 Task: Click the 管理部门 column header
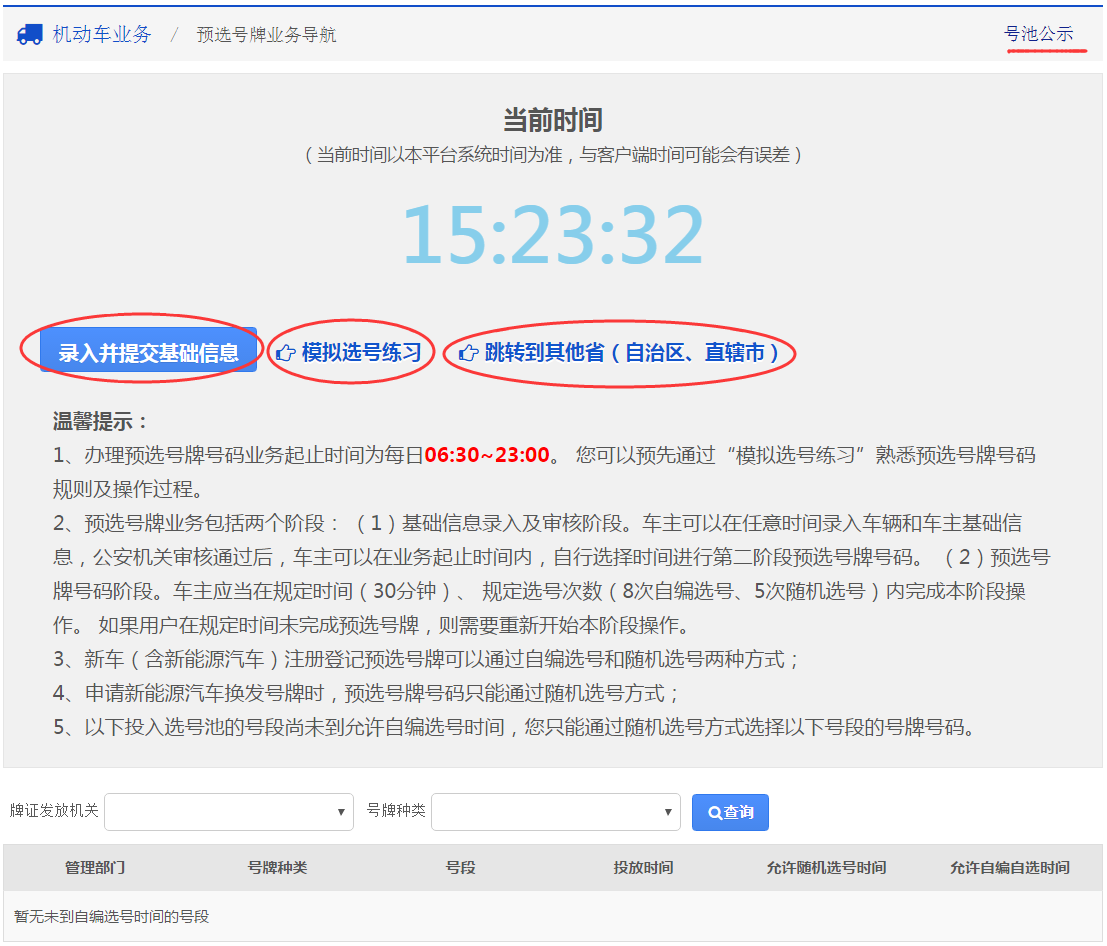point(95,868)
